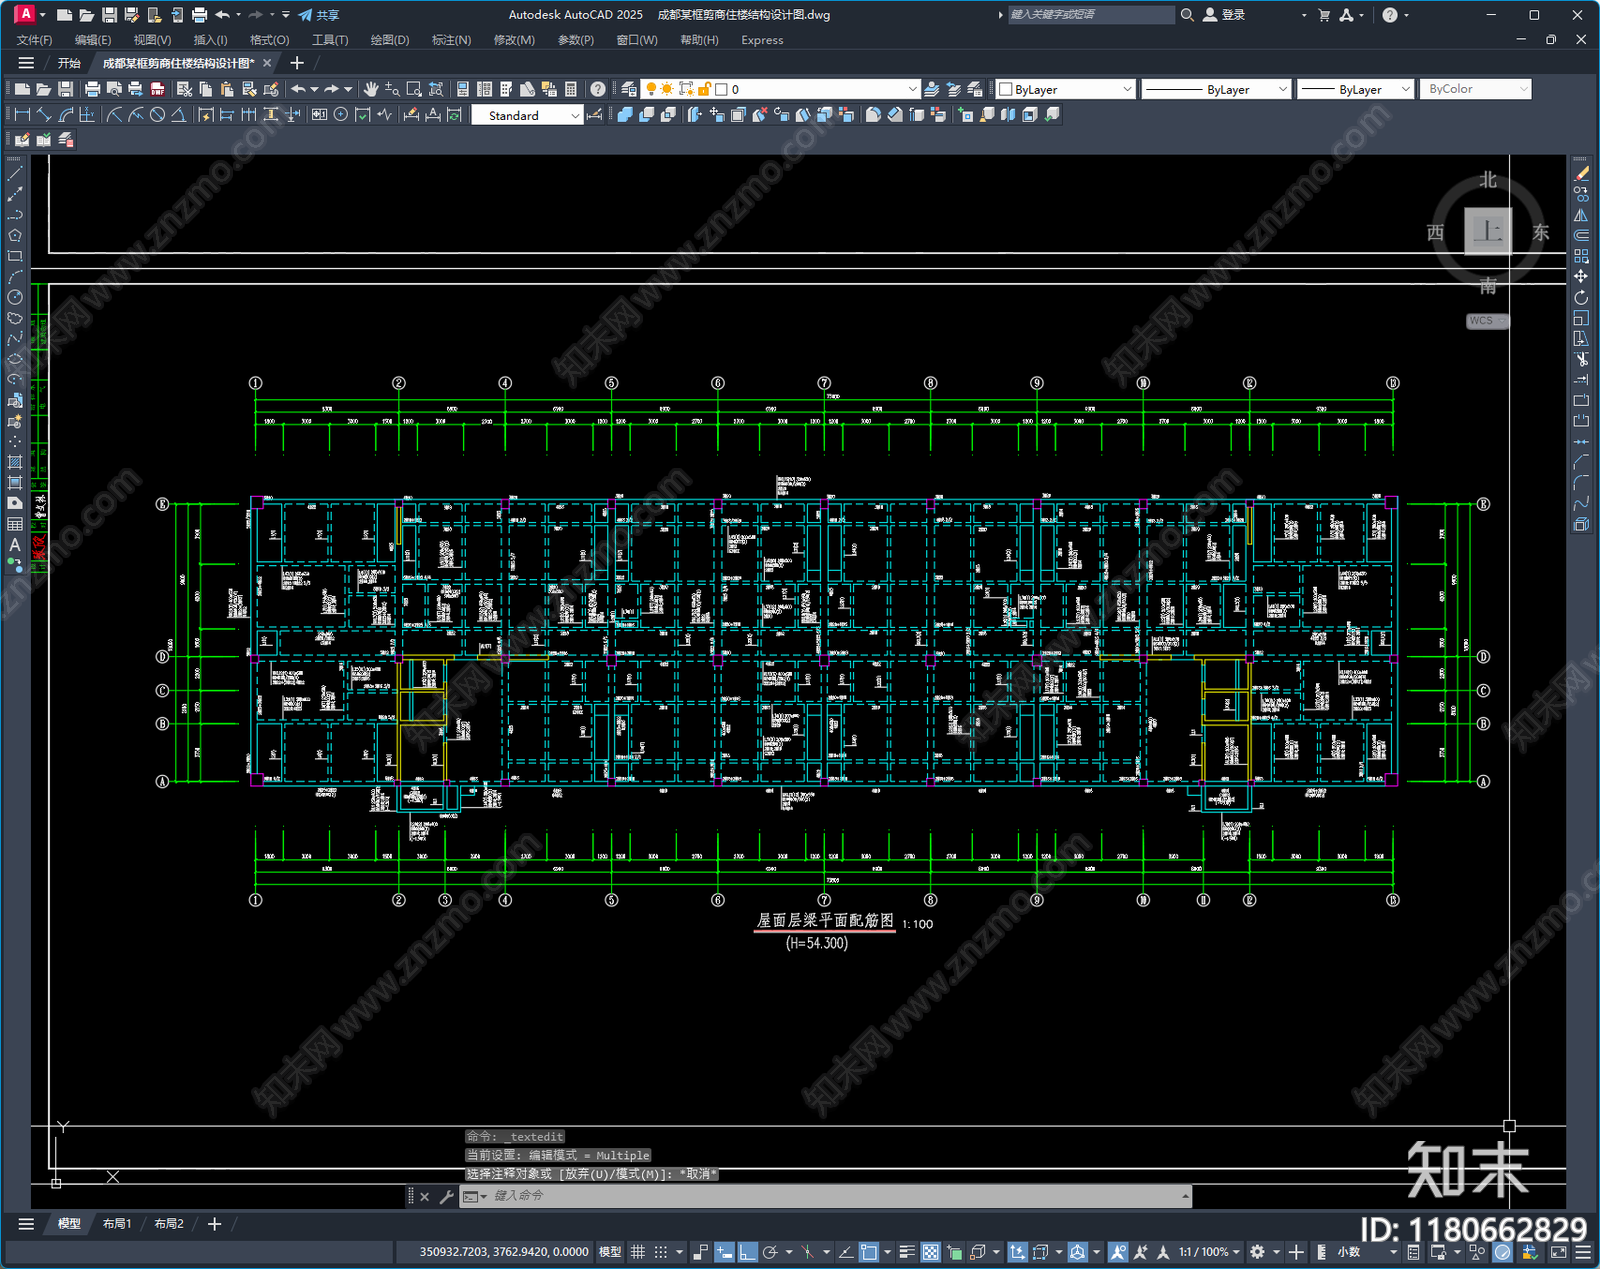
Task: Select the Hatch tool in left toolbar
Action: 15,462
